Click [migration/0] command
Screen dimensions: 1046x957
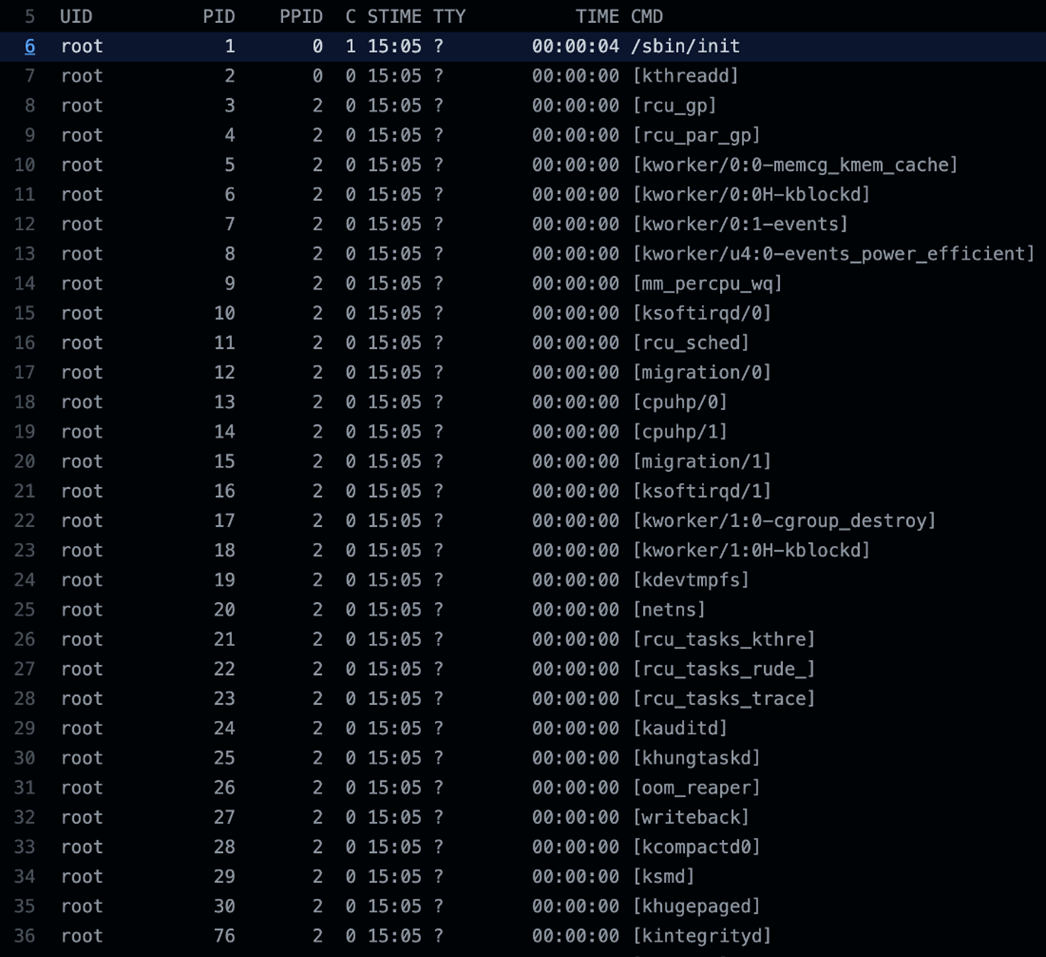pyautogui.click(x=702, y=372)
